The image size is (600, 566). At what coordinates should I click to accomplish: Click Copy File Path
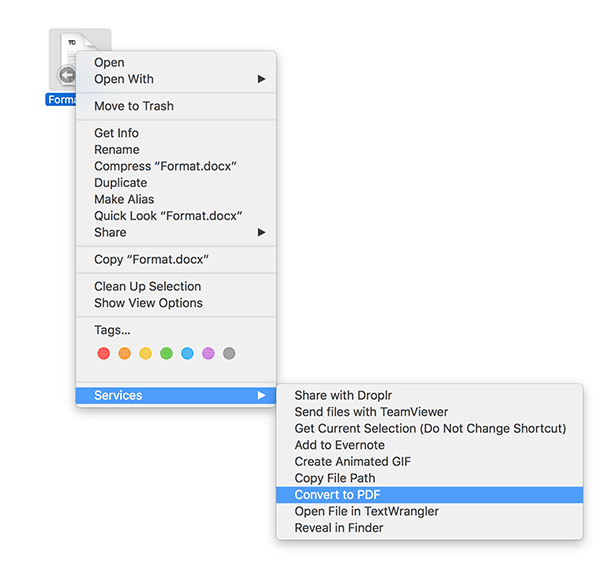point(430,478)
